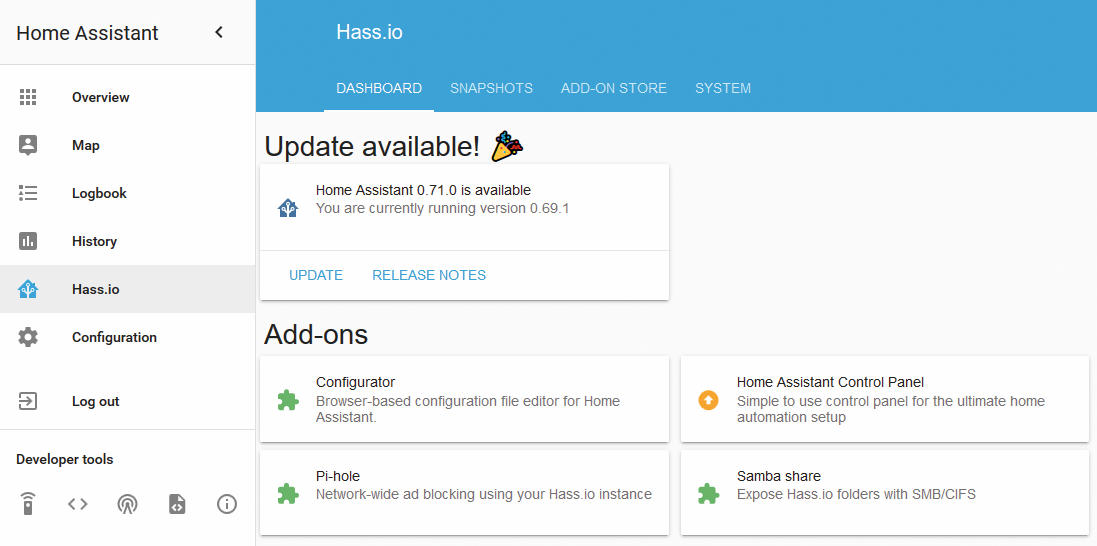
Task: Click the Configurator green puzzle icon
Action: [288, 400]
